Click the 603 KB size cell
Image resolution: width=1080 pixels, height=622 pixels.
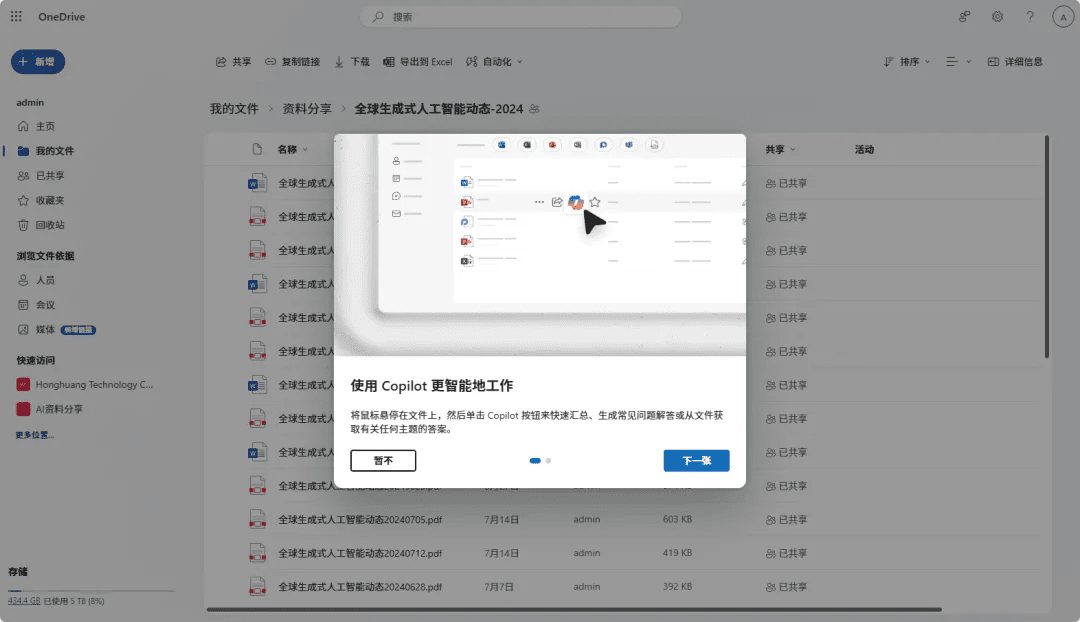[x=677, y=519]
